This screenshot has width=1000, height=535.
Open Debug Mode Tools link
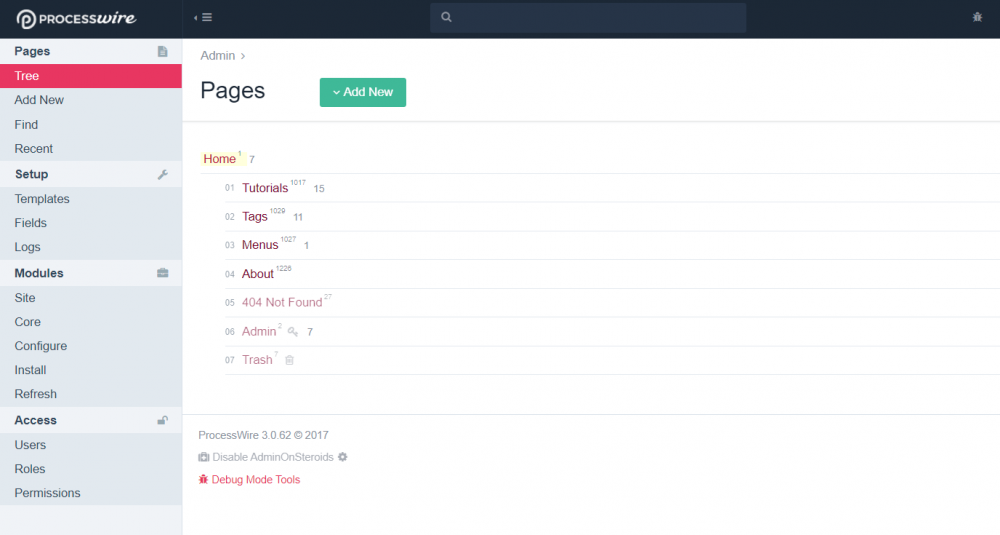(x=255, y=480)
